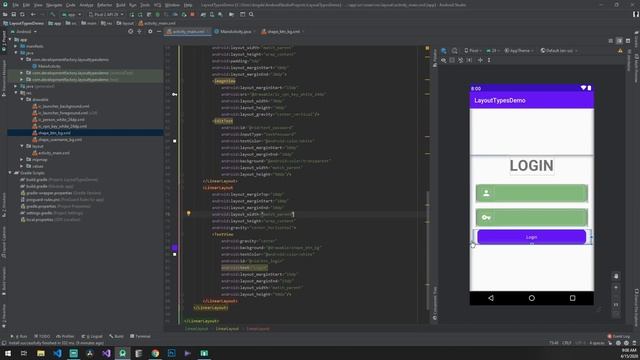Click the yellow lightbulb intention icon in gutter
Screen dimensions: 640x360
[x=189, y=213]
